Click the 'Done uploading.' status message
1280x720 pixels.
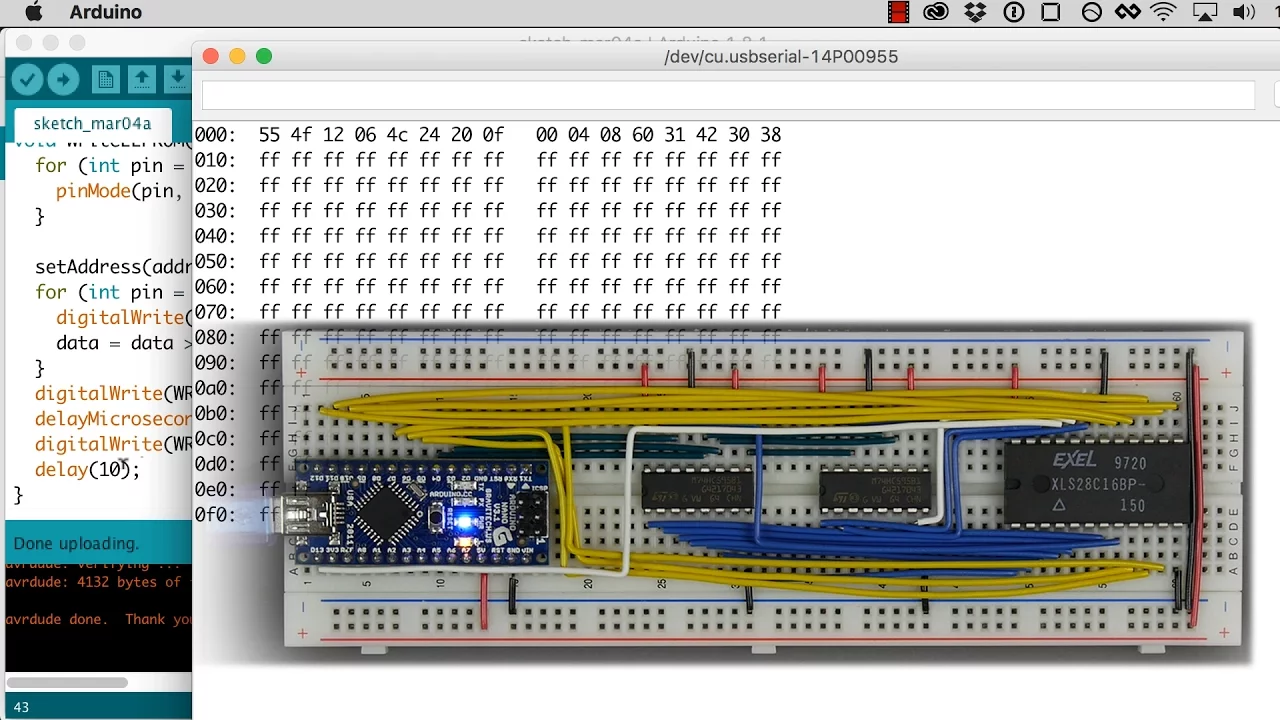point(76,544)
